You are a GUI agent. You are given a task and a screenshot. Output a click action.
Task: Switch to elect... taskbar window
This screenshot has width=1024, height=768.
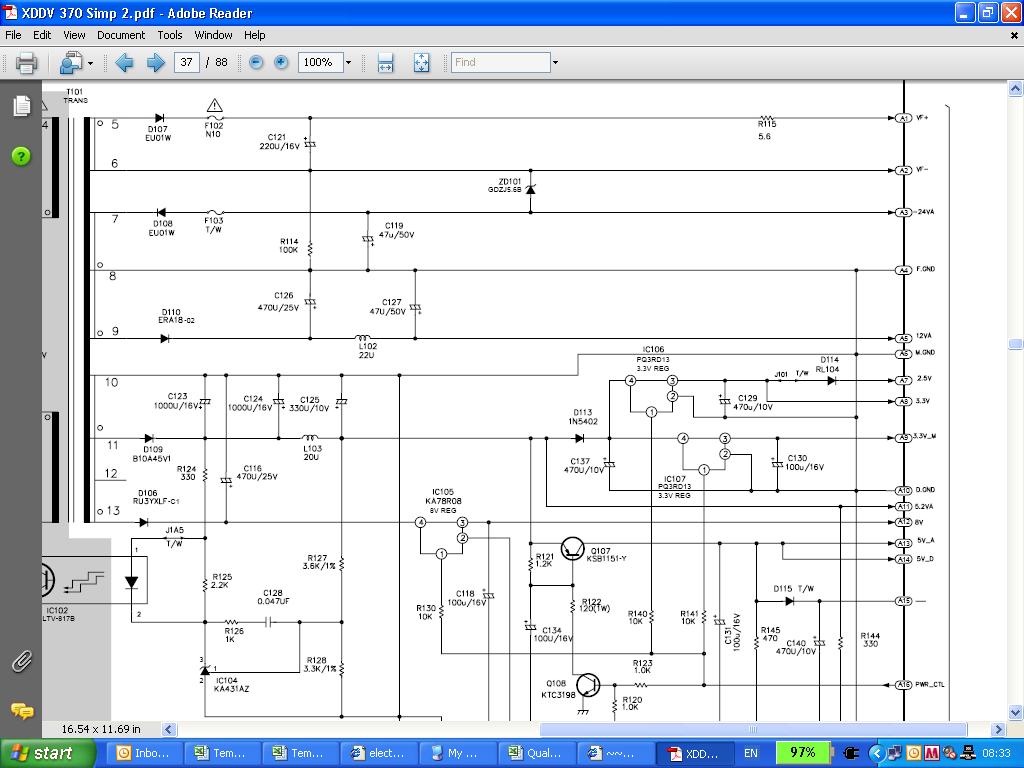379,754
